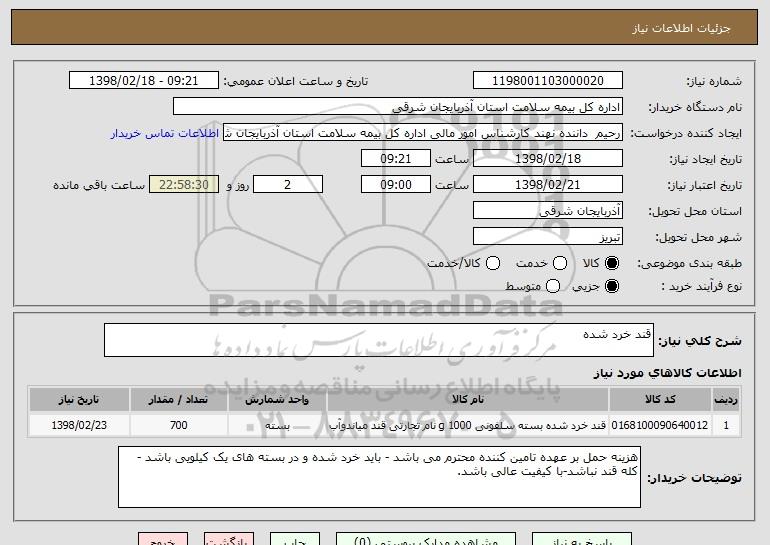Click the ردیف column header
This screenshot has height=545, width=770.
pyautogui.click(x=726, y=400)
